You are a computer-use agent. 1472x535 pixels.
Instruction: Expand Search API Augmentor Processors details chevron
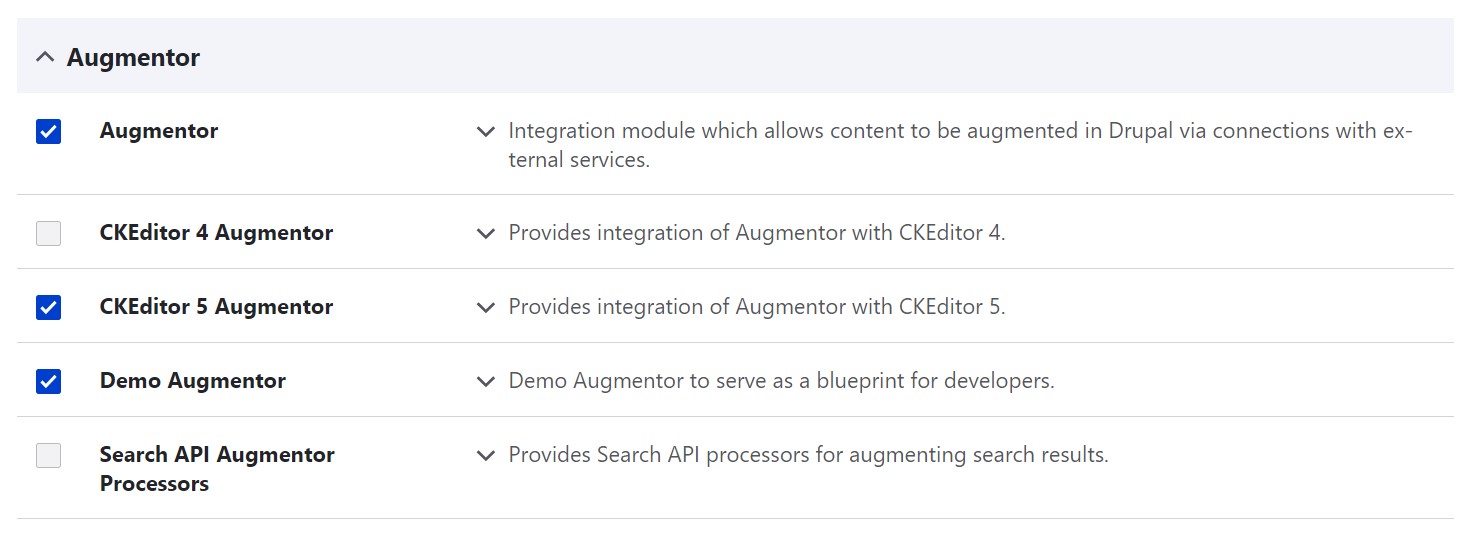(x=486, y=455)
